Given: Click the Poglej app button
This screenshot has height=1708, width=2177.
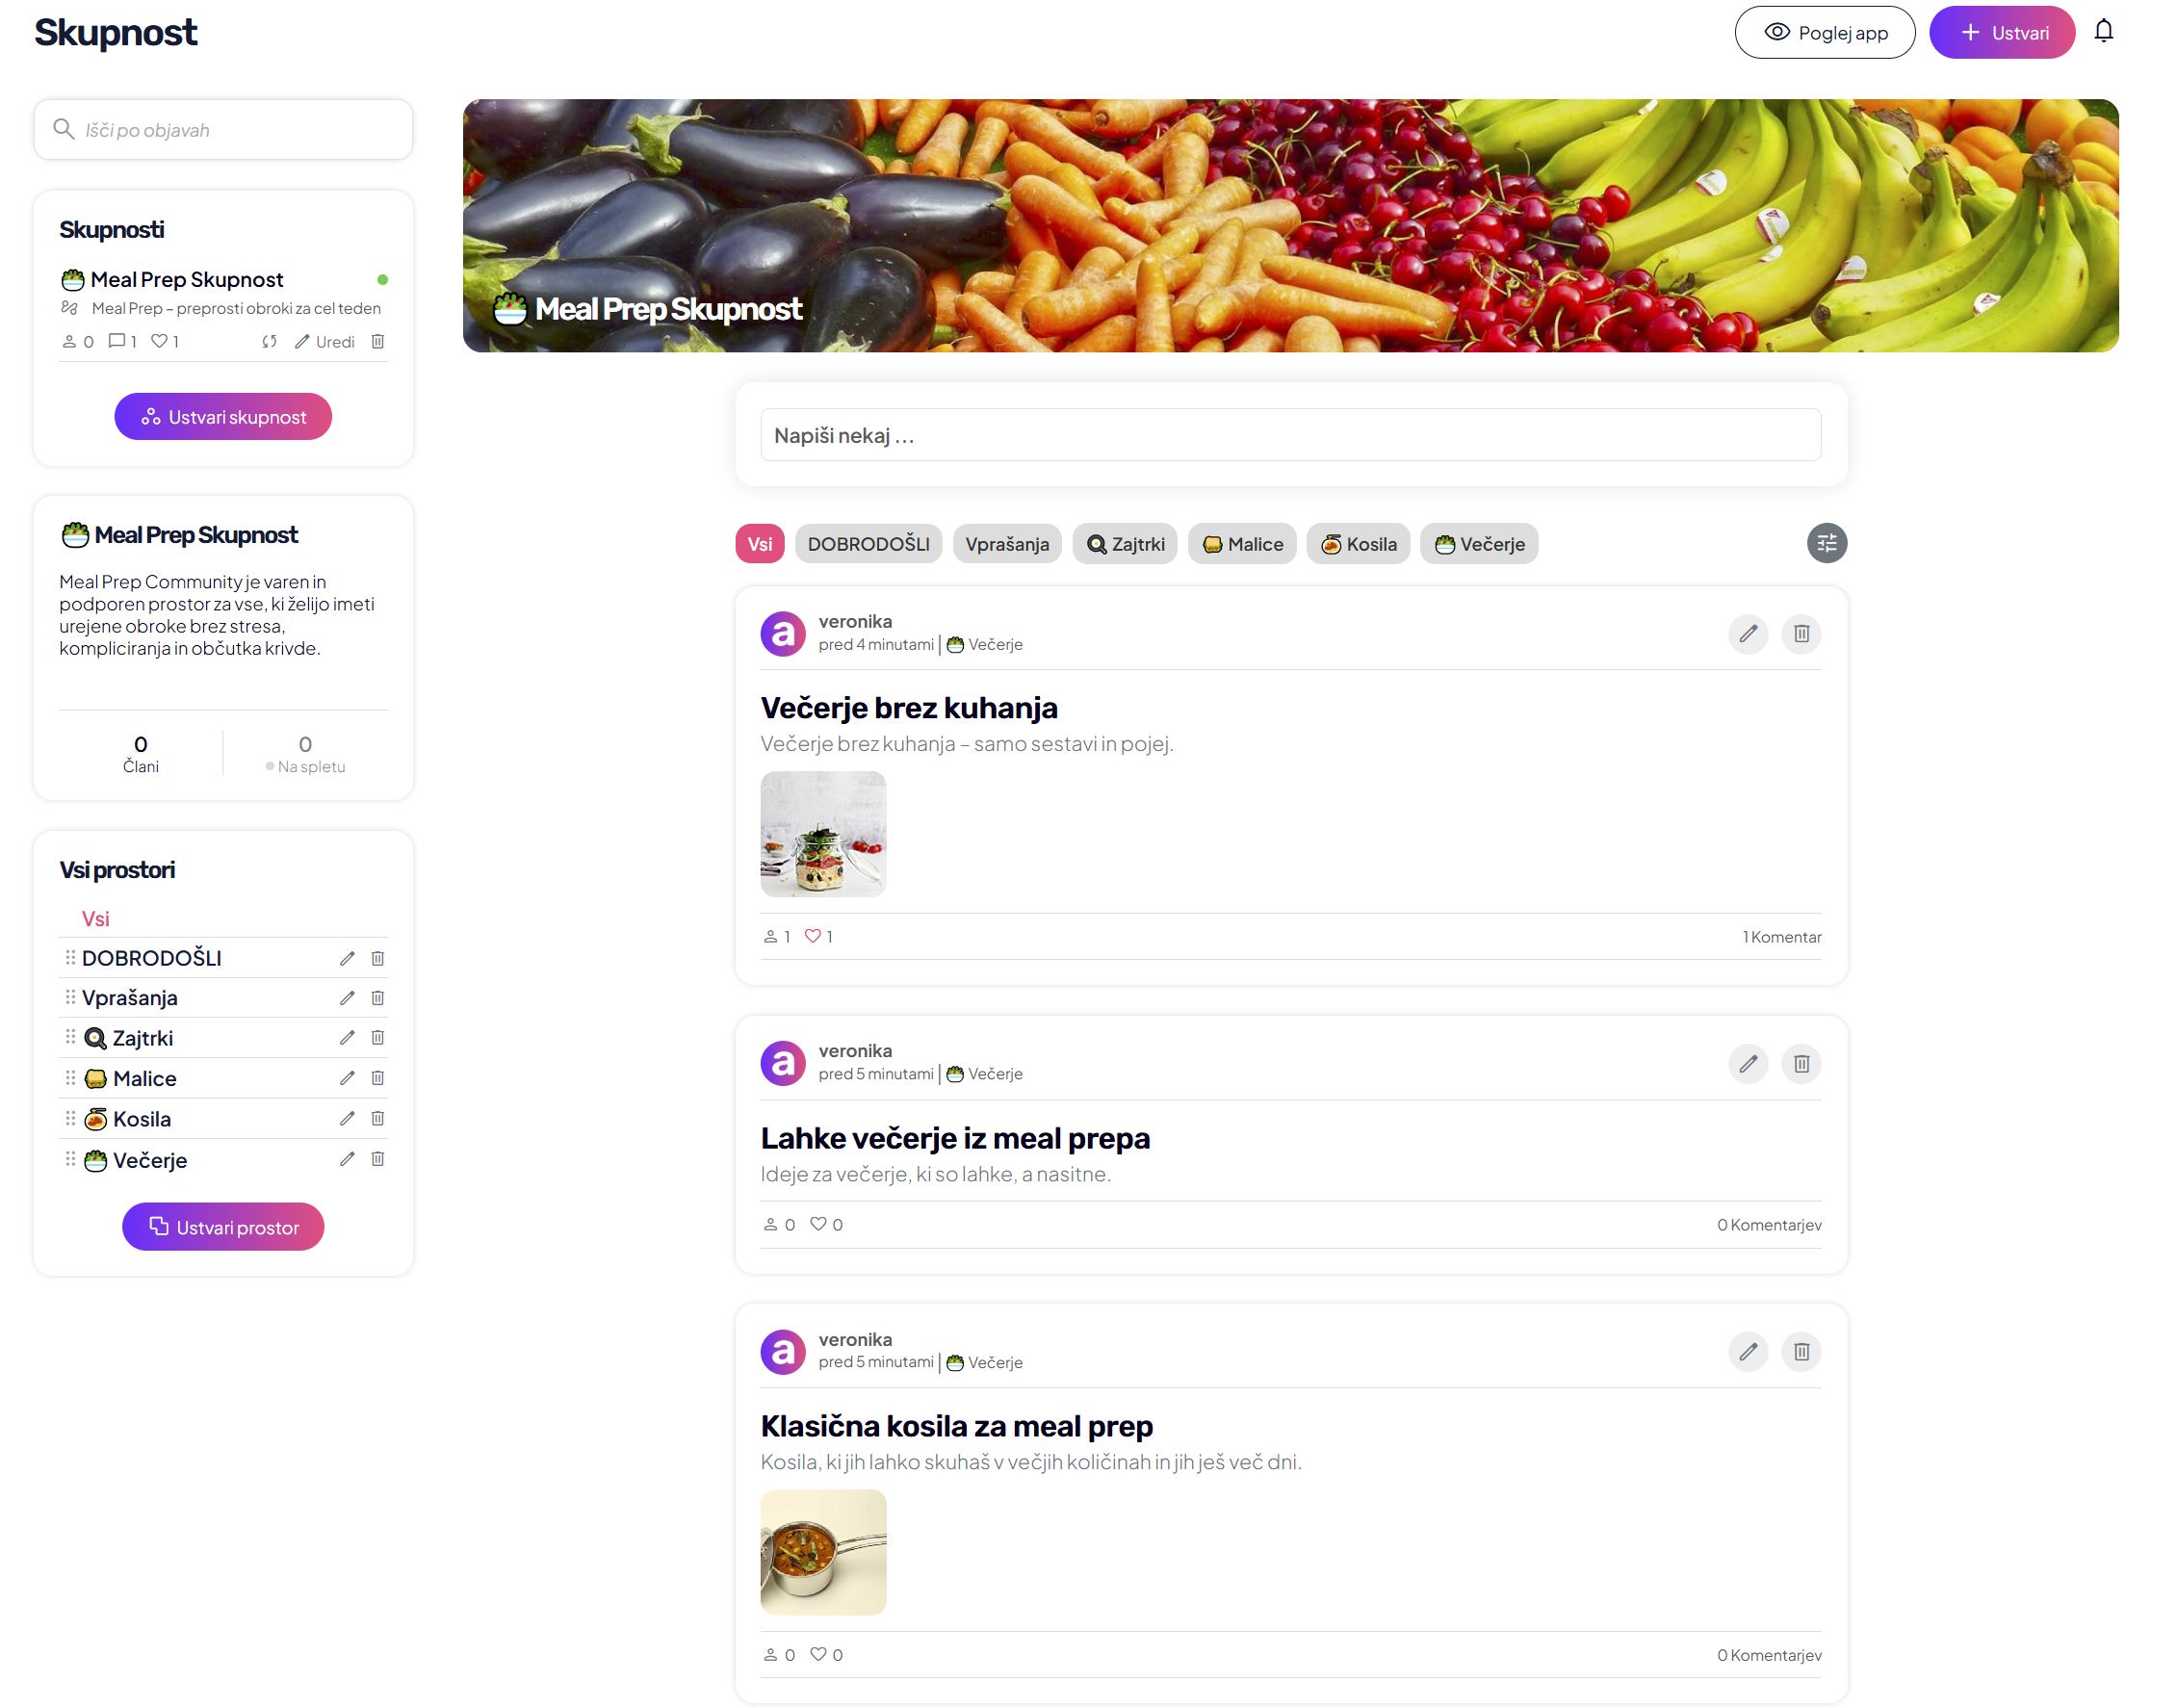Looking at the screenshot, I should click(x=1824, y=32).
